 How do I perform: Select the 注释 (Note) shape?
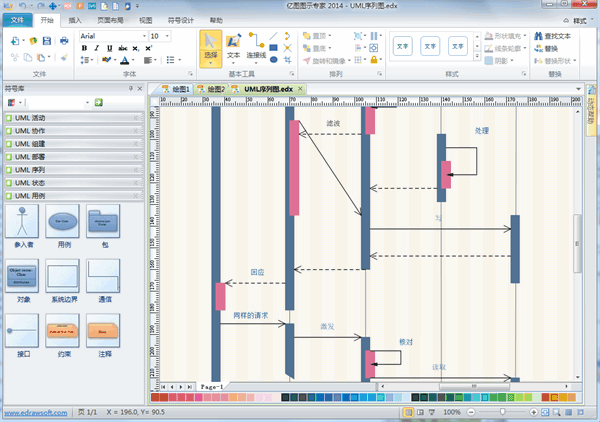104,331
